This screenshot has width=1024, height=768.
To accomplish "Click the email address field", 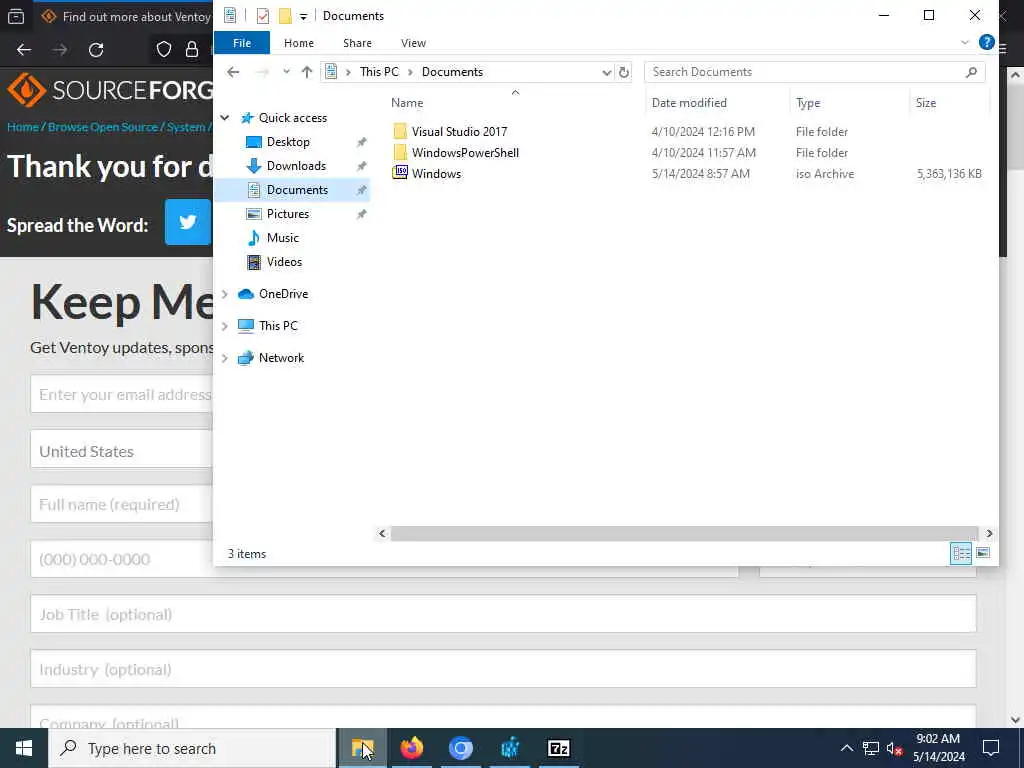I will click(x=121, y=394).
